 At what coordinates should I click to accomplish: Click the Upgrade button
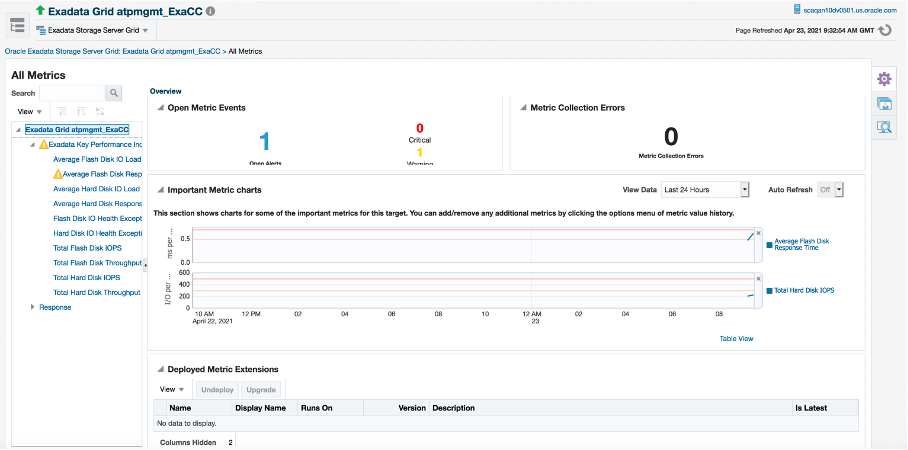pos(261,390)
